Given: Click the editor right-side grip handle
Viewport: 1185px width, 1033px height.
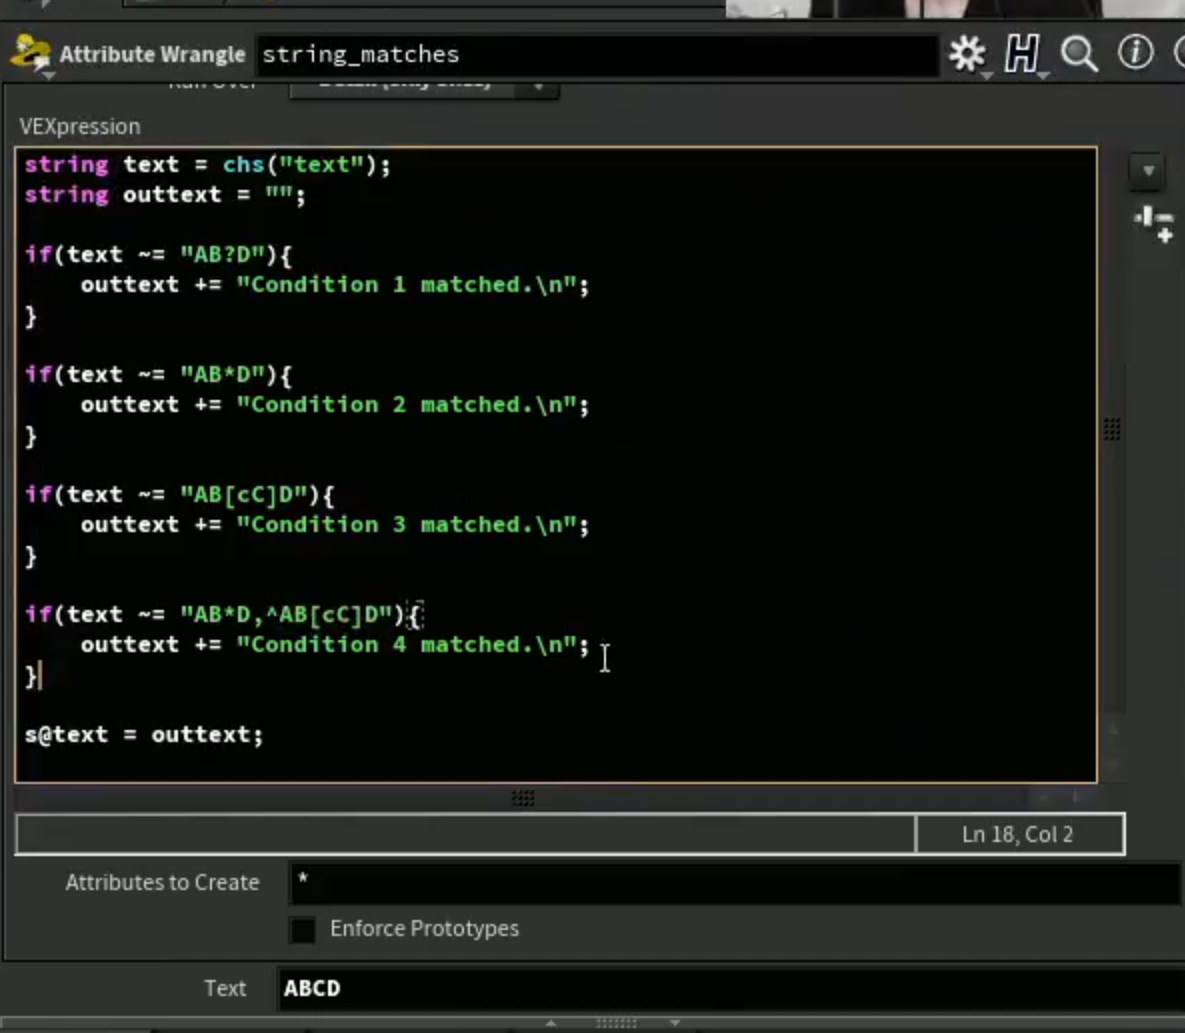Looking at the screenshot, I should tap(1112, 429).
